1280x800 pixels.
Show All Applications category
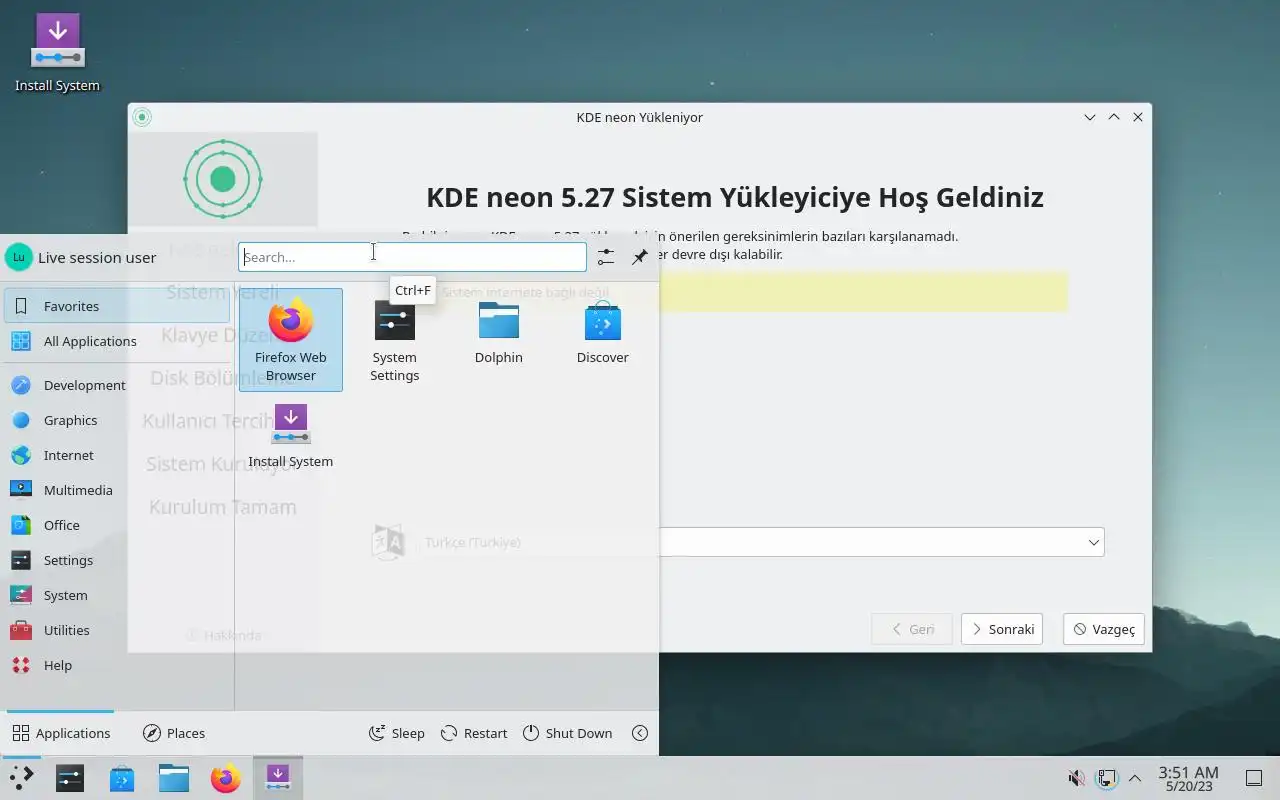click(x=117, y=341)
